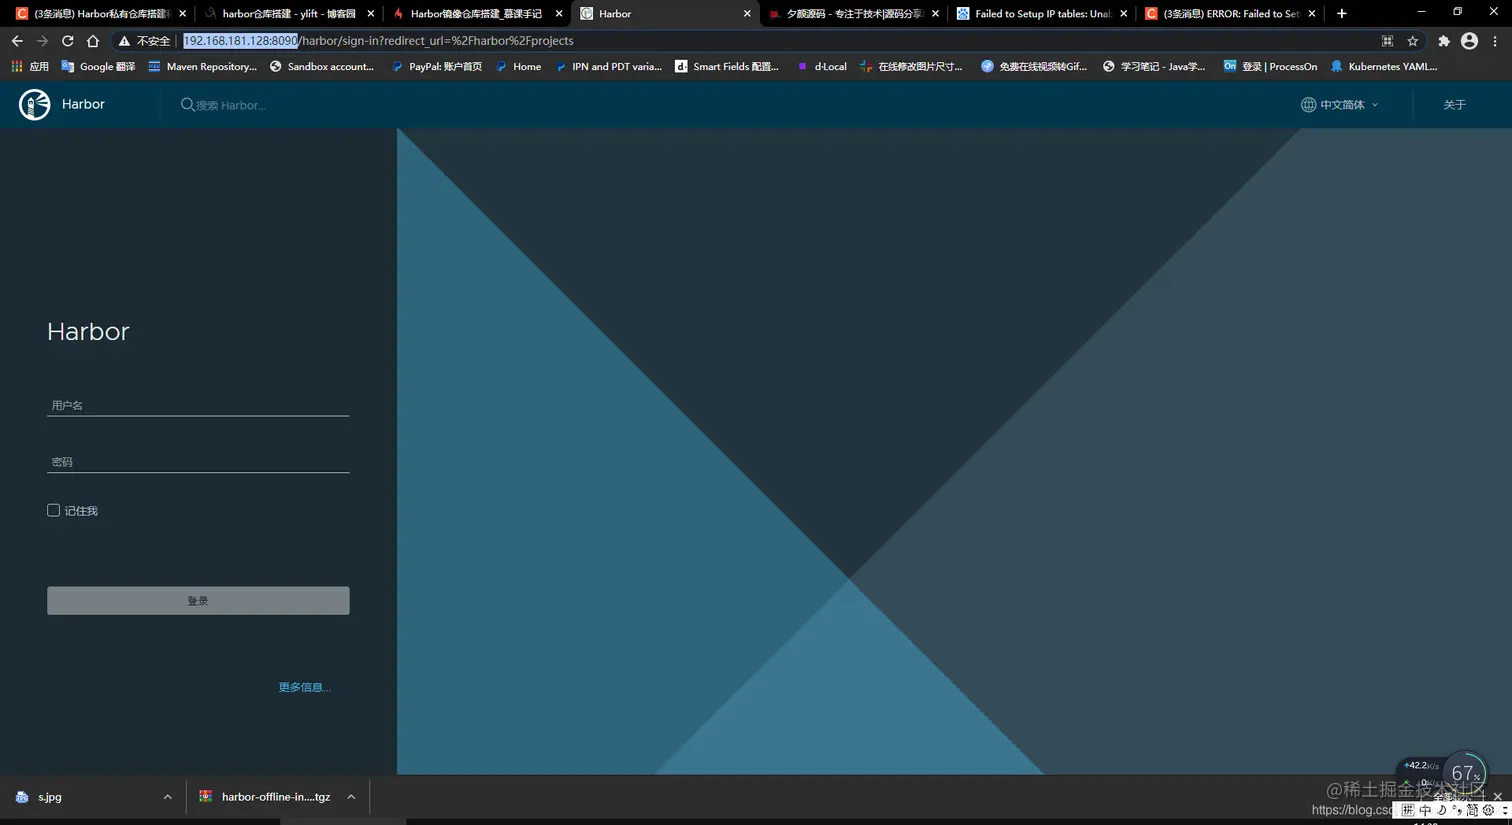
Task: Click the globe language icon
Action: [1308, 105]
